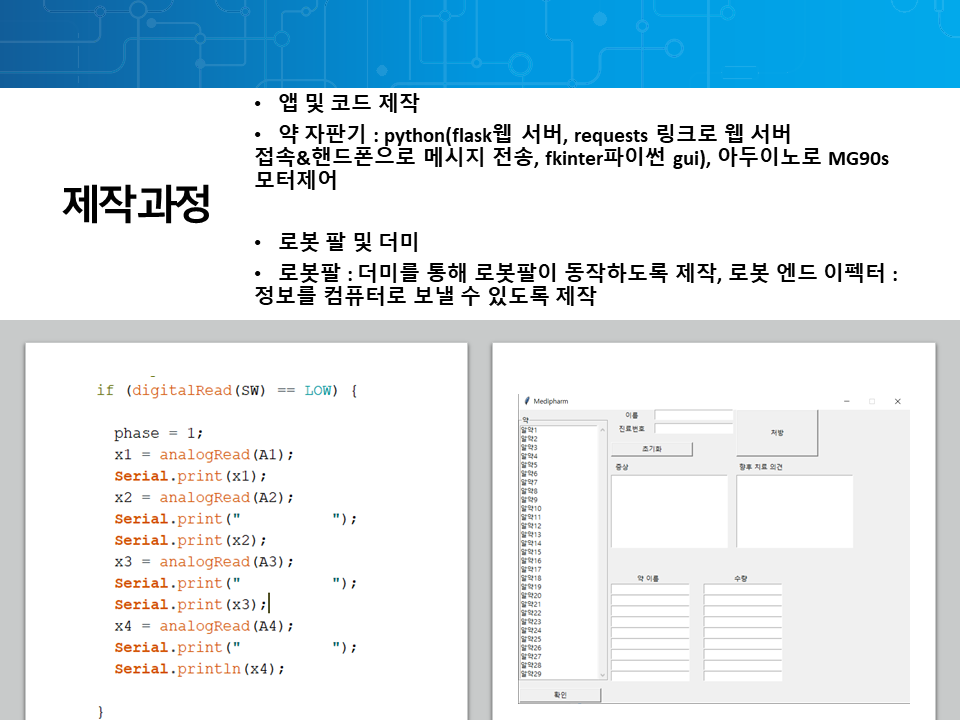Click inside the 증상 text area
Viewport: 960px width, 720px height.
click(x=669, y=511)
